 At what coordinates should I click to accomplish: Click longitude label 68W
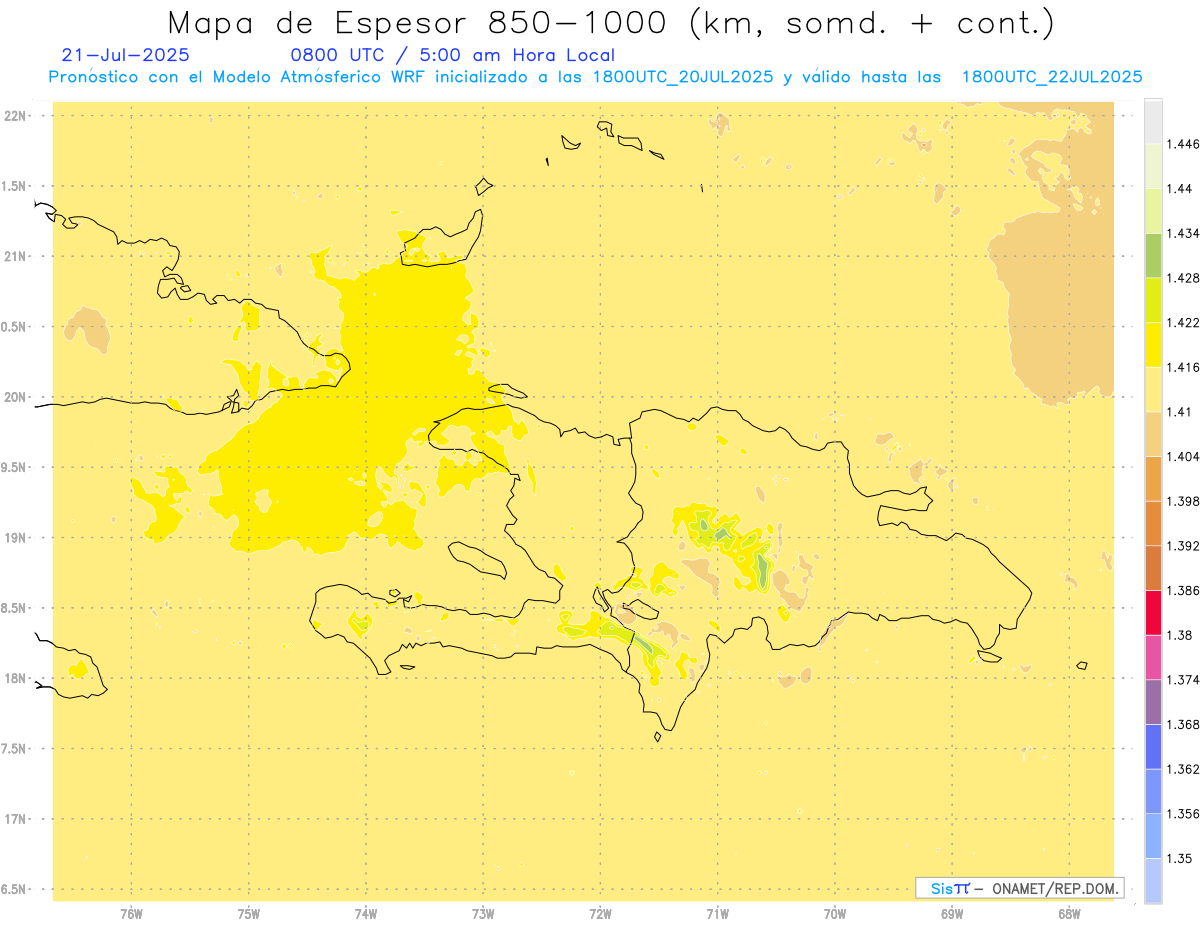click(1069, 913)
